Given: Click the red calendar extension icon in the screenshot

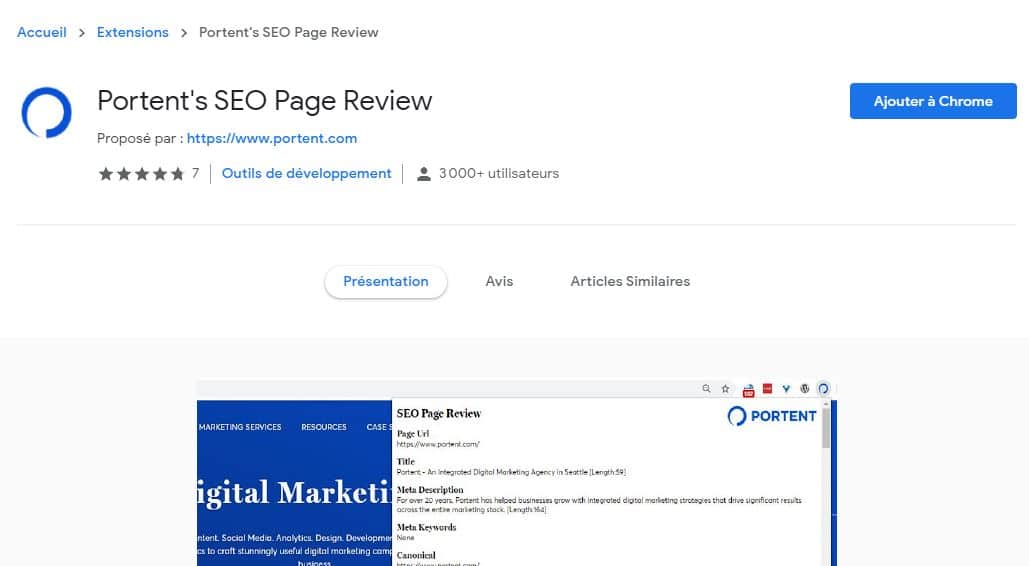Looking at the screenshot, I should pyautogui.click(x=748, y=390).
